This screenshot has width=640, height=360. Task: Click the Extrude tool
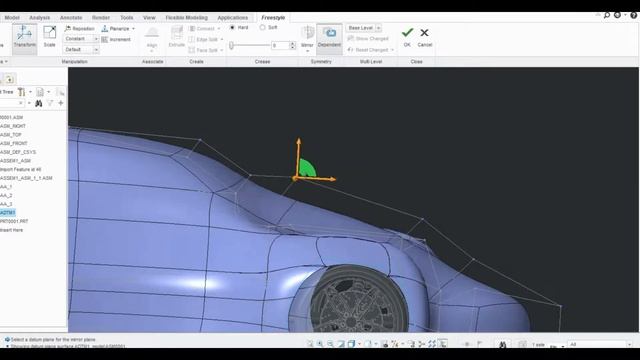pyautogui.click(x=177, y=37)
